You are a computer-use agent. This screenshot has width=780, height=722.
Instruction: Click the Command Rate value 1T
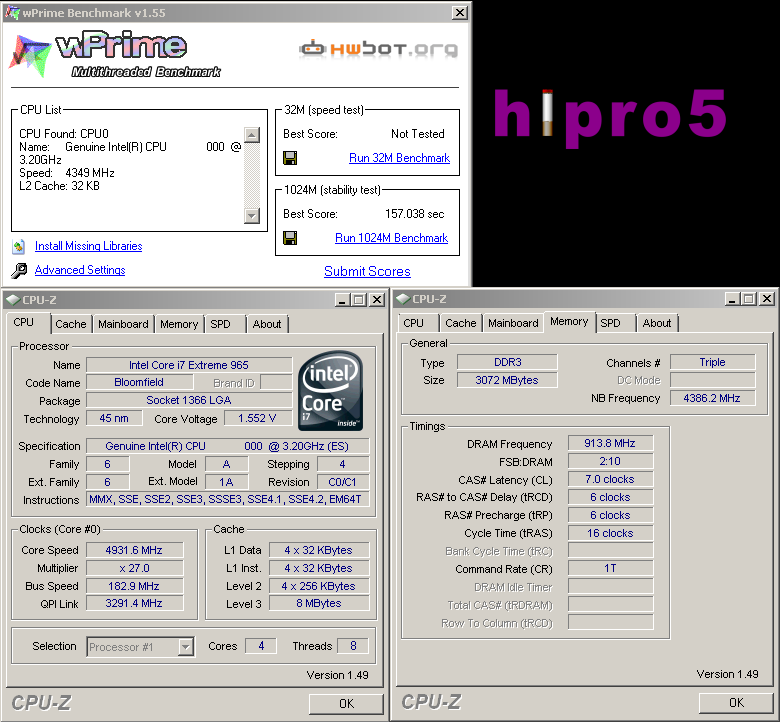click(x=610, y=568)
